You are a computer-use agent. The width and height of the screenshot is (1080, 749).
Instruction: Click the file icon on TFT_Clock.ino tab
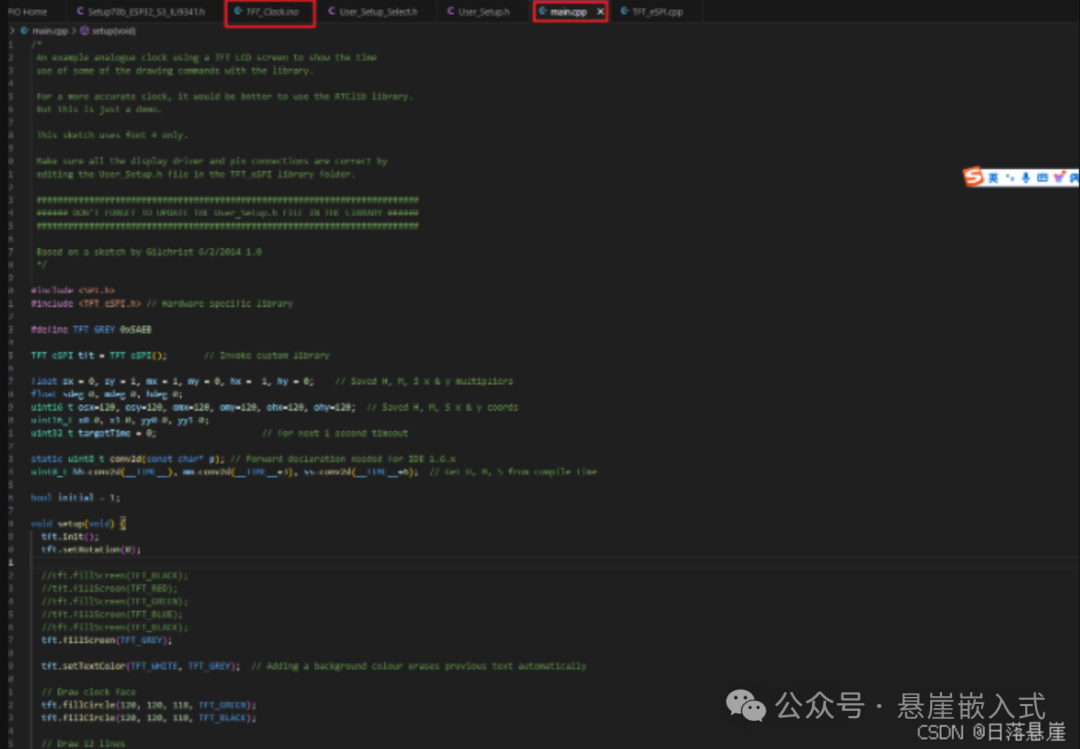237,11
